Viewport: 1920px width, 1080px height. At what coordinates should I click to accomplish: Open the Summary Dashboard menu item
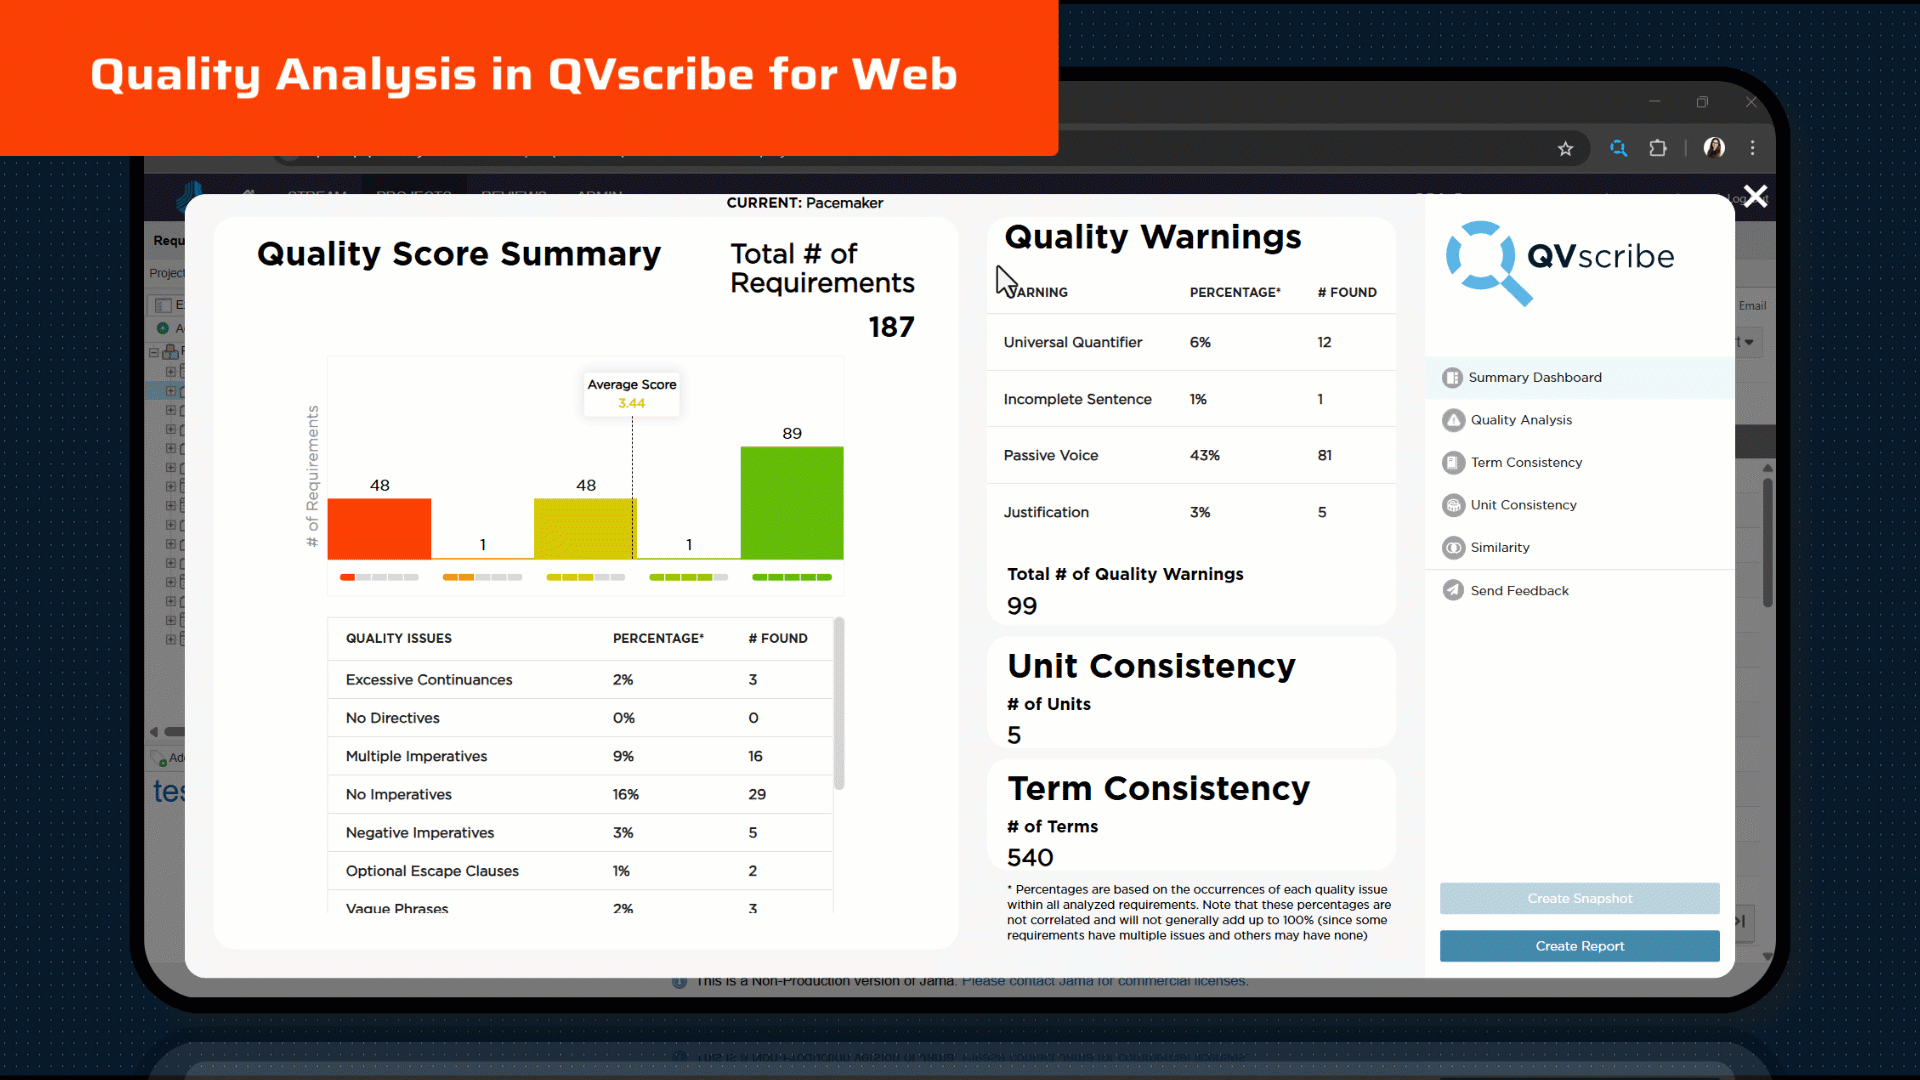pos(1579,378)
